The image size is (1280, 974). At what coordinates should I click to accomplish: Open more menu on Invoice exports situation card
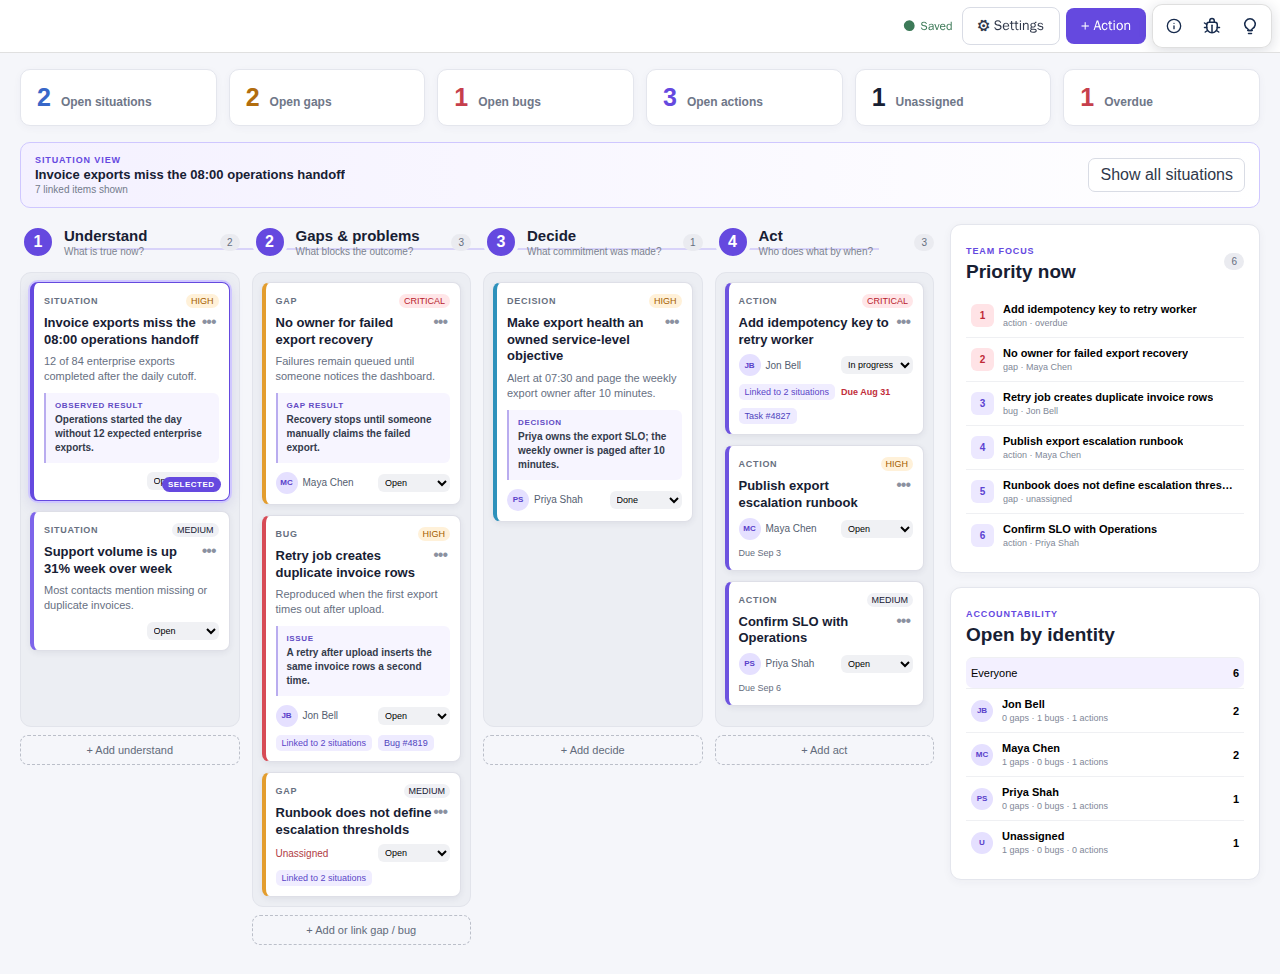pyautogui.click(x=209, y=322)
